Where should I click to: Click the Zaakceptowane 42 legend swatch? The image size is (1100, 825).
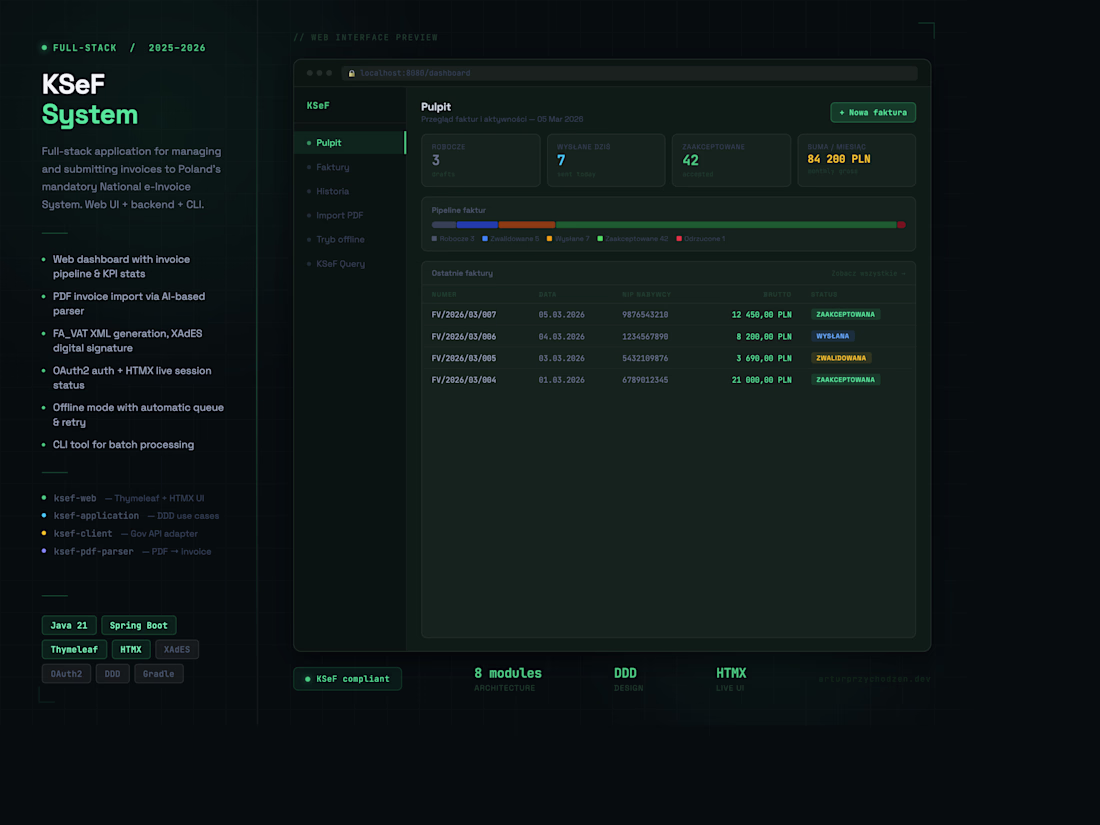(600, 239)
